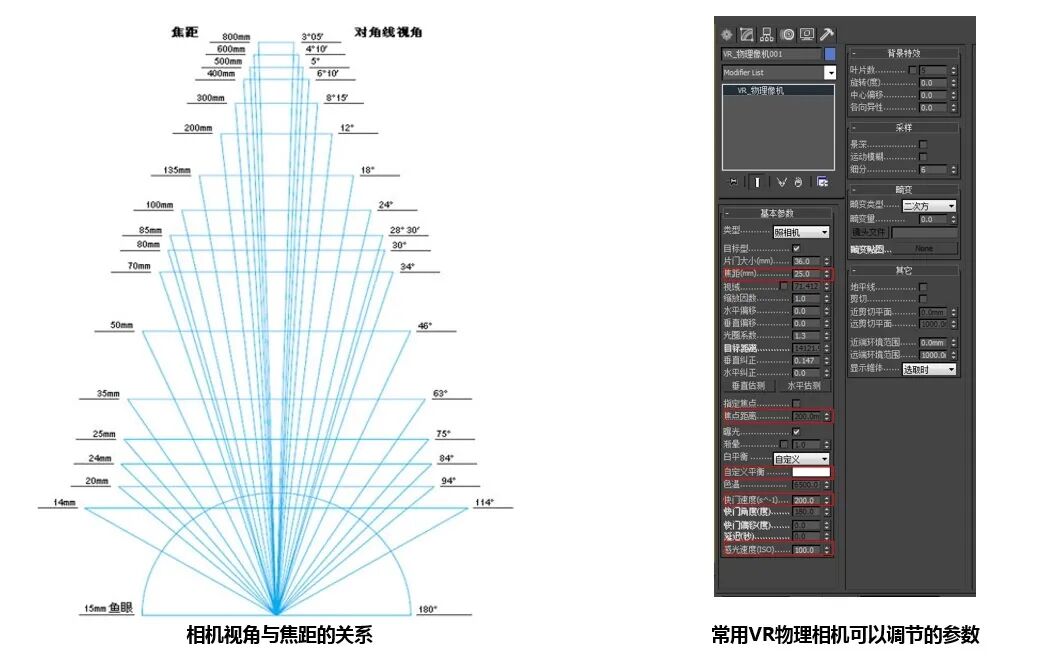Click the 垂直纠正 value field
The height and width of the screenshot is (666, 1051).
[x=807, y=360]
